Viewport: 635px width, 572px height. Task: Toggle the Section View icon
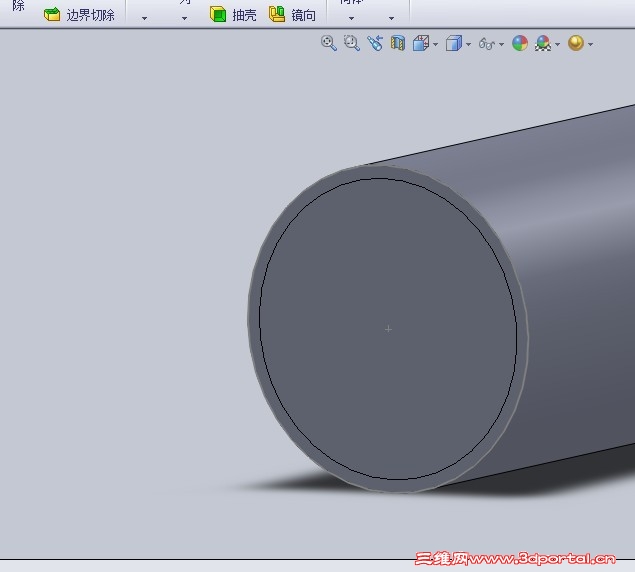(x=398, y=43)
